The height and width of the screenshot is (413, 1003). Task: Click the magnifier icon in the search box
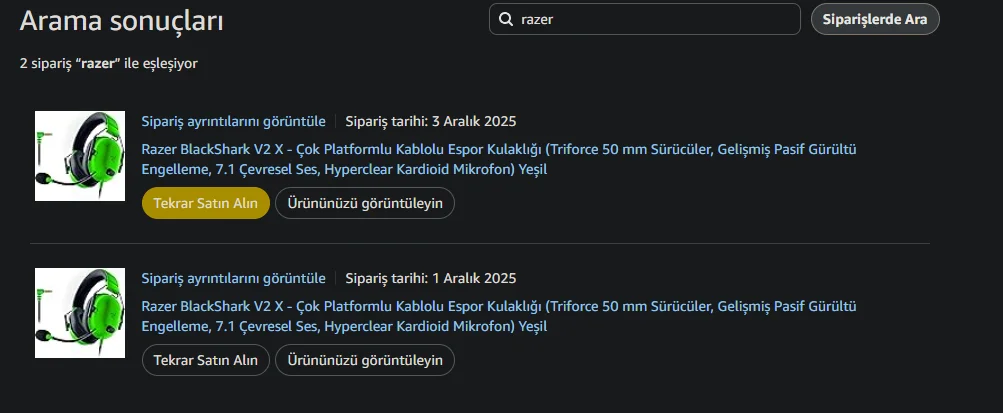506,20
